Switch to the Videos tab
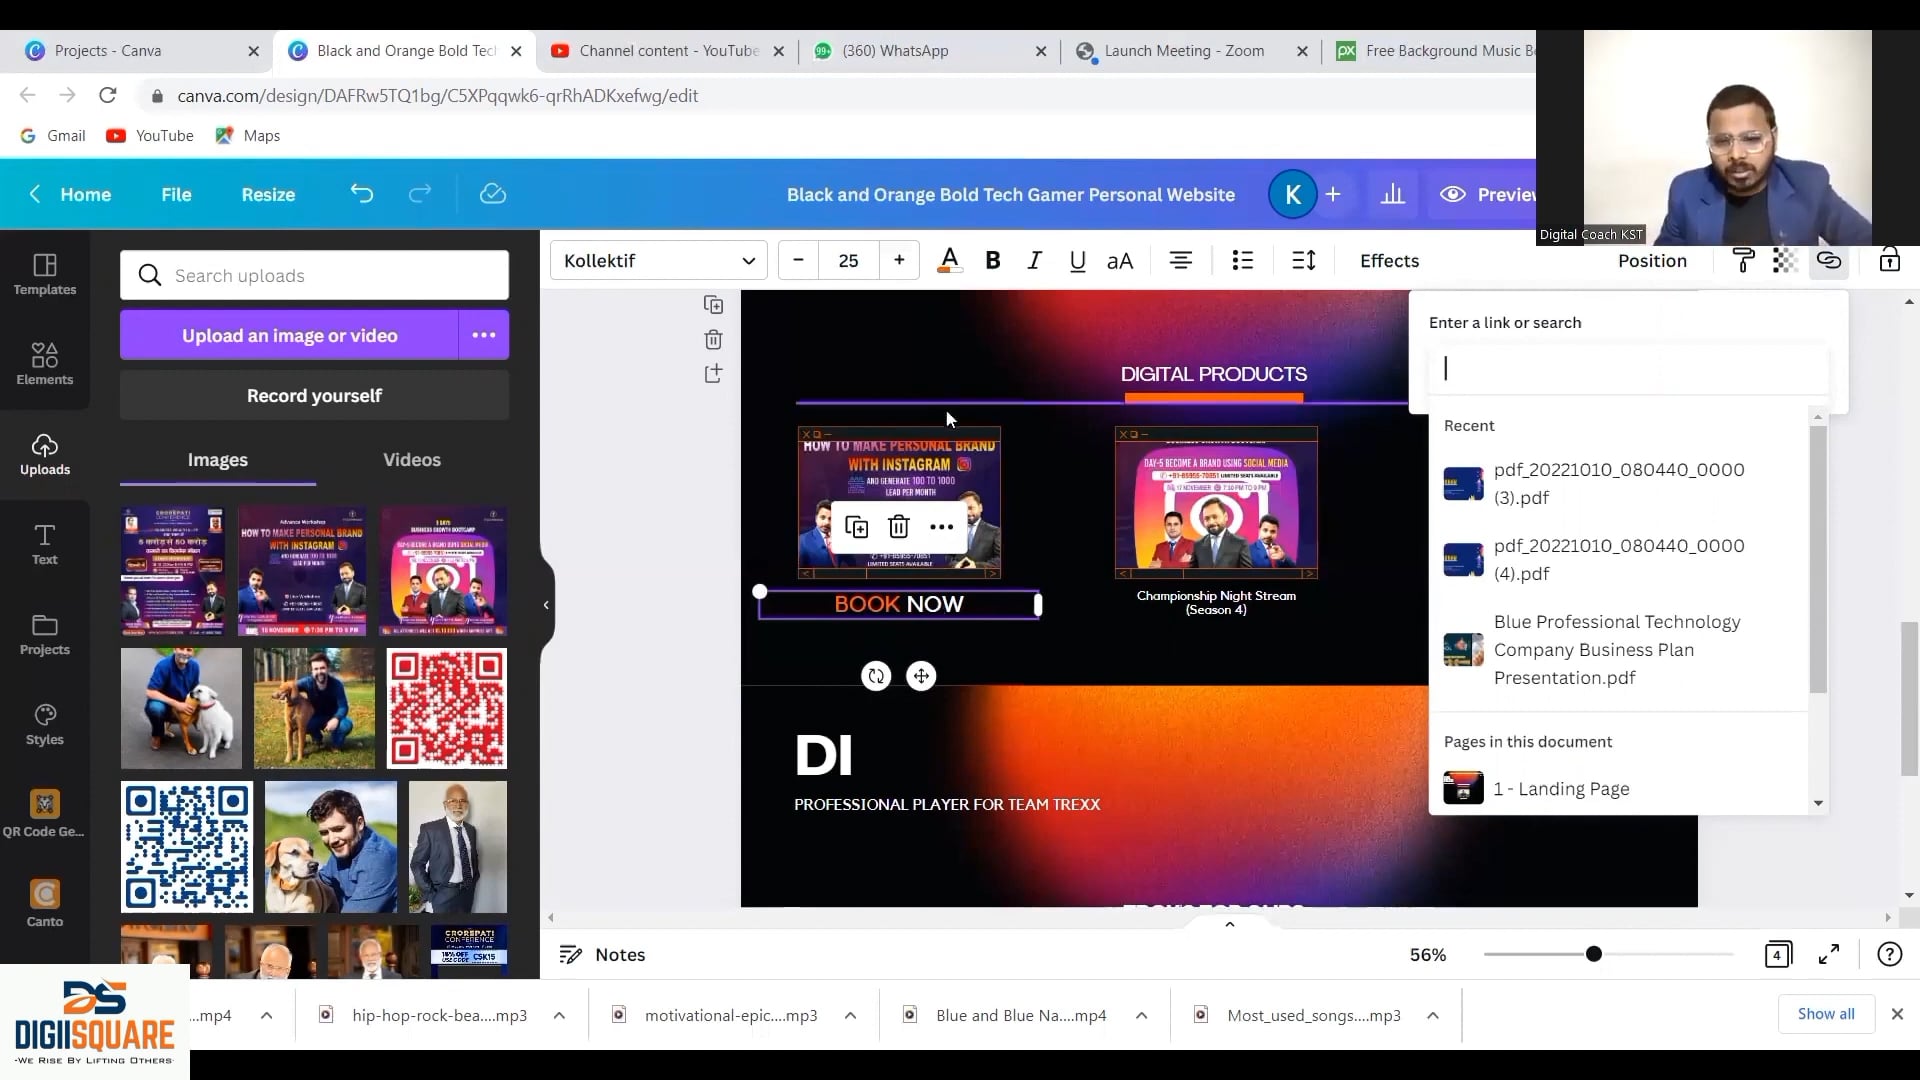 pyautogui.click(x=412, y=460)
